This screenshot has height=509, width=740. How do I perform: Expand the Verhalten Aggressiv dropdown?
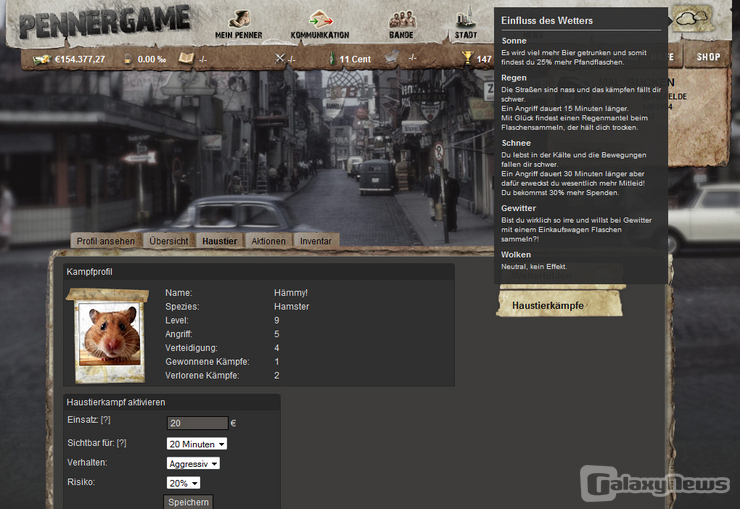pos(192,463)
